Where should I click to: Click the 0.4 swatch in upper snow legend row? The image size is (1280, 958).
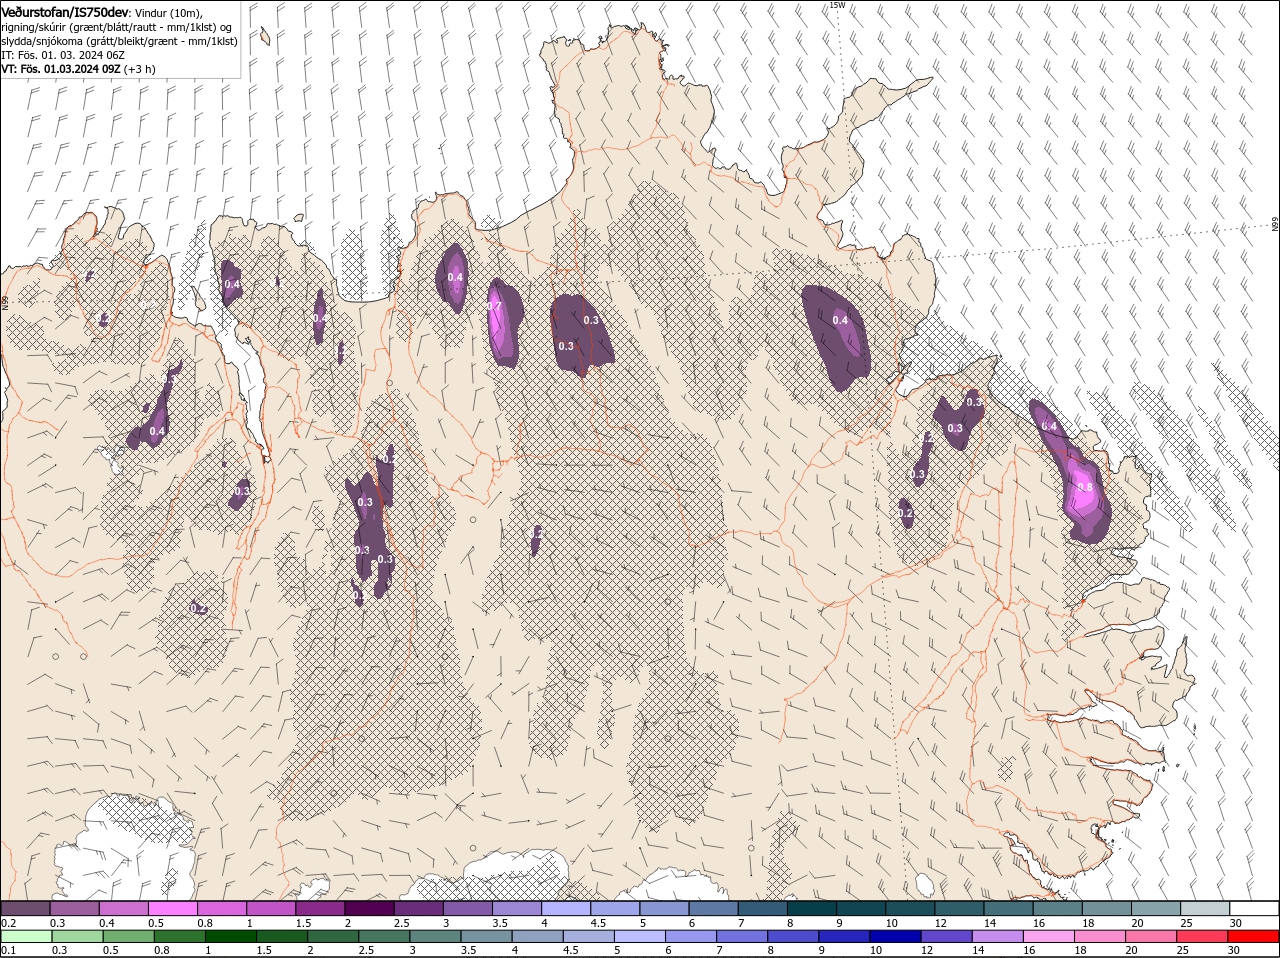(123, 908)
